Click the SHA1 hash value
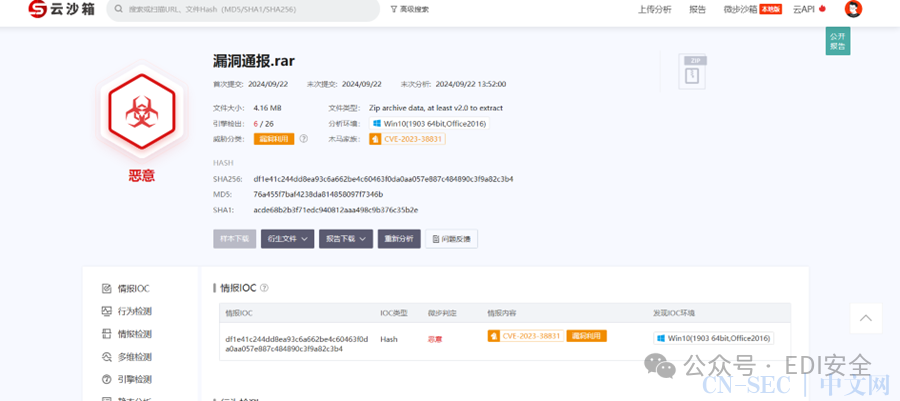 [x=336, y=210]
